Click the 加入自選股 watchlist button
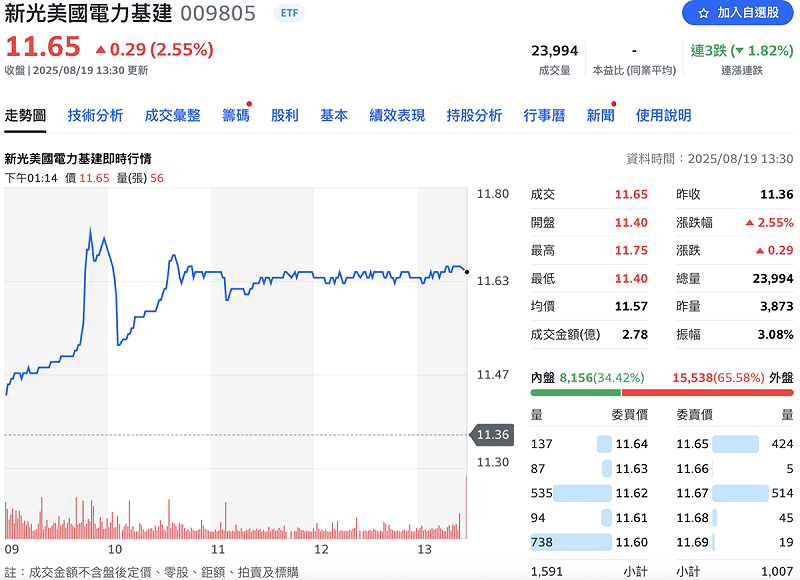This screenshot has width=800, height=580. point(738,13)
